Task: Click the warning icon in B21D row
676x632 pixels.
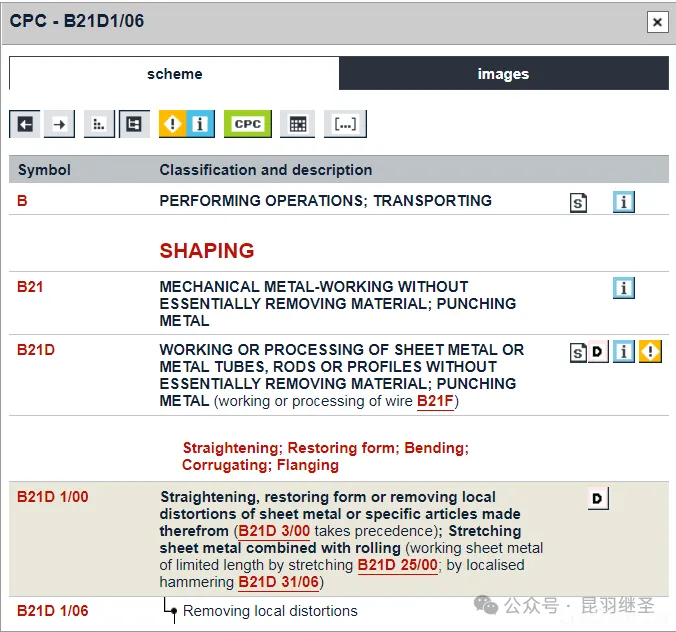Action: coord(651,352)
